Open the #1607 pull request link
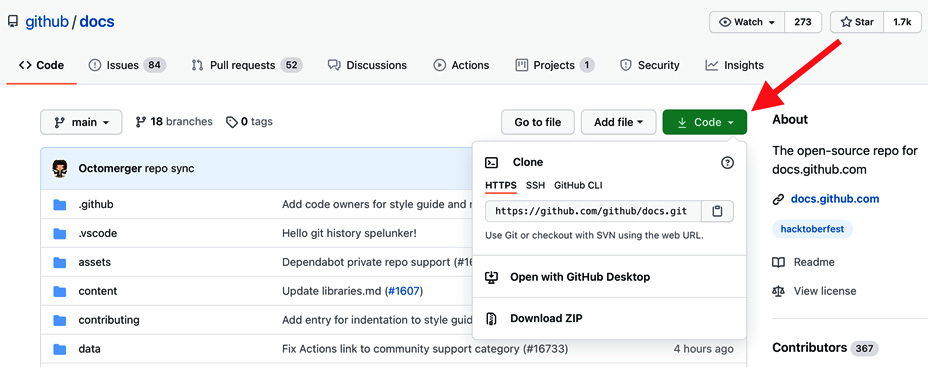The width and height of the screenshot is (928, 367). tap(404, 291)
